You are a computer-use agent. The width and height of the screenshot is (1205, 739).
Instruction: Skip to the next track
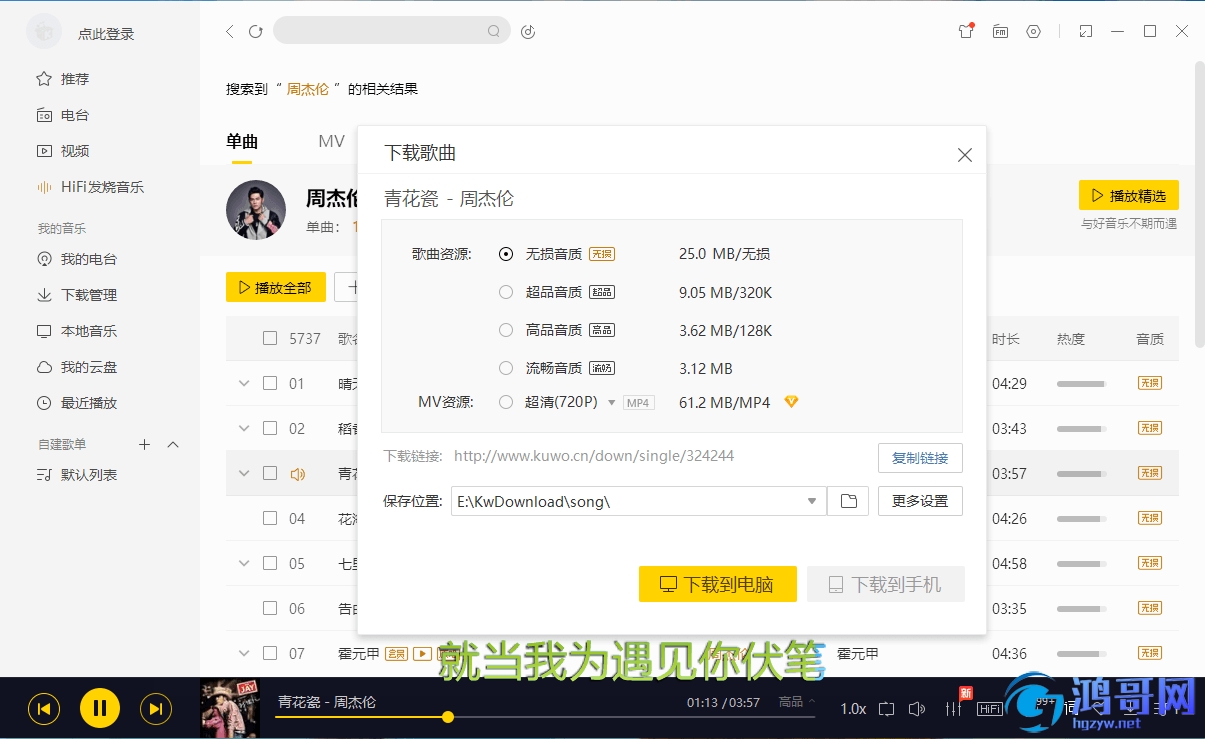point(155,709)
